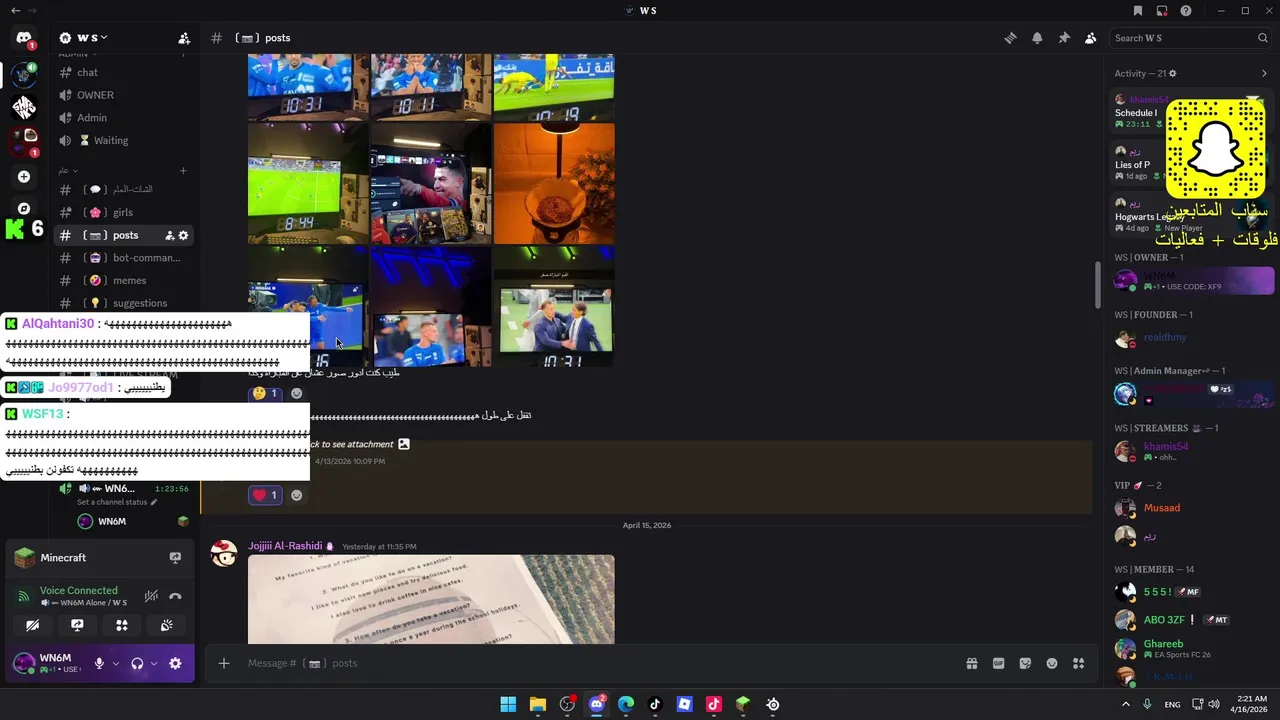
Task: Click Jojjiii Al-Rashidi username
Action: 285,546
